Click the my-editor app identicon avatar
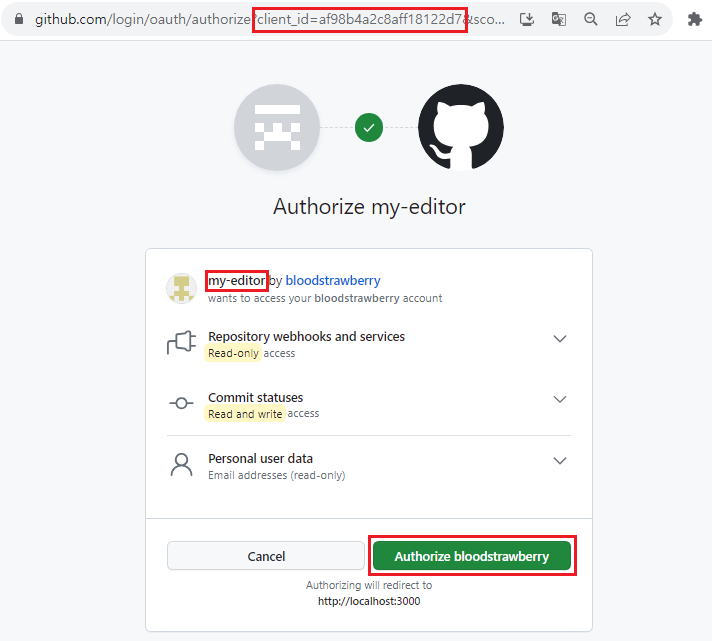712x641 pixels. [x=277, y=127]
